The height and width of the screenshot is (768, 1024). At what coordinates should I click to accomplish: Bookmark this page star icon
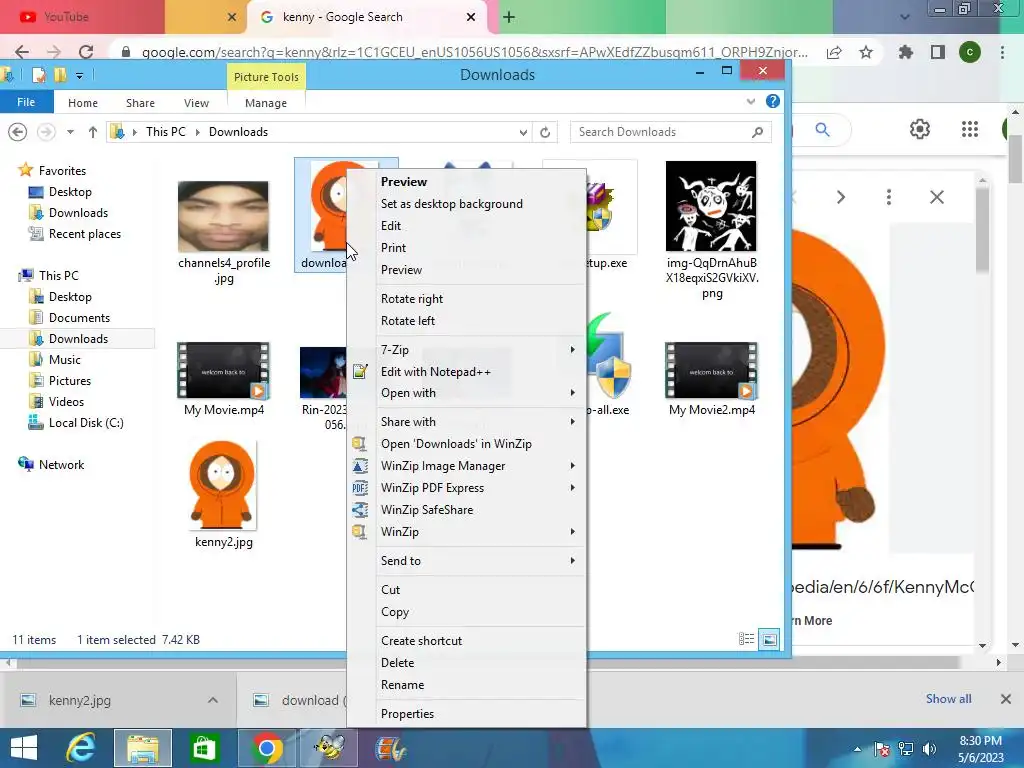click(x=866, y=52)
